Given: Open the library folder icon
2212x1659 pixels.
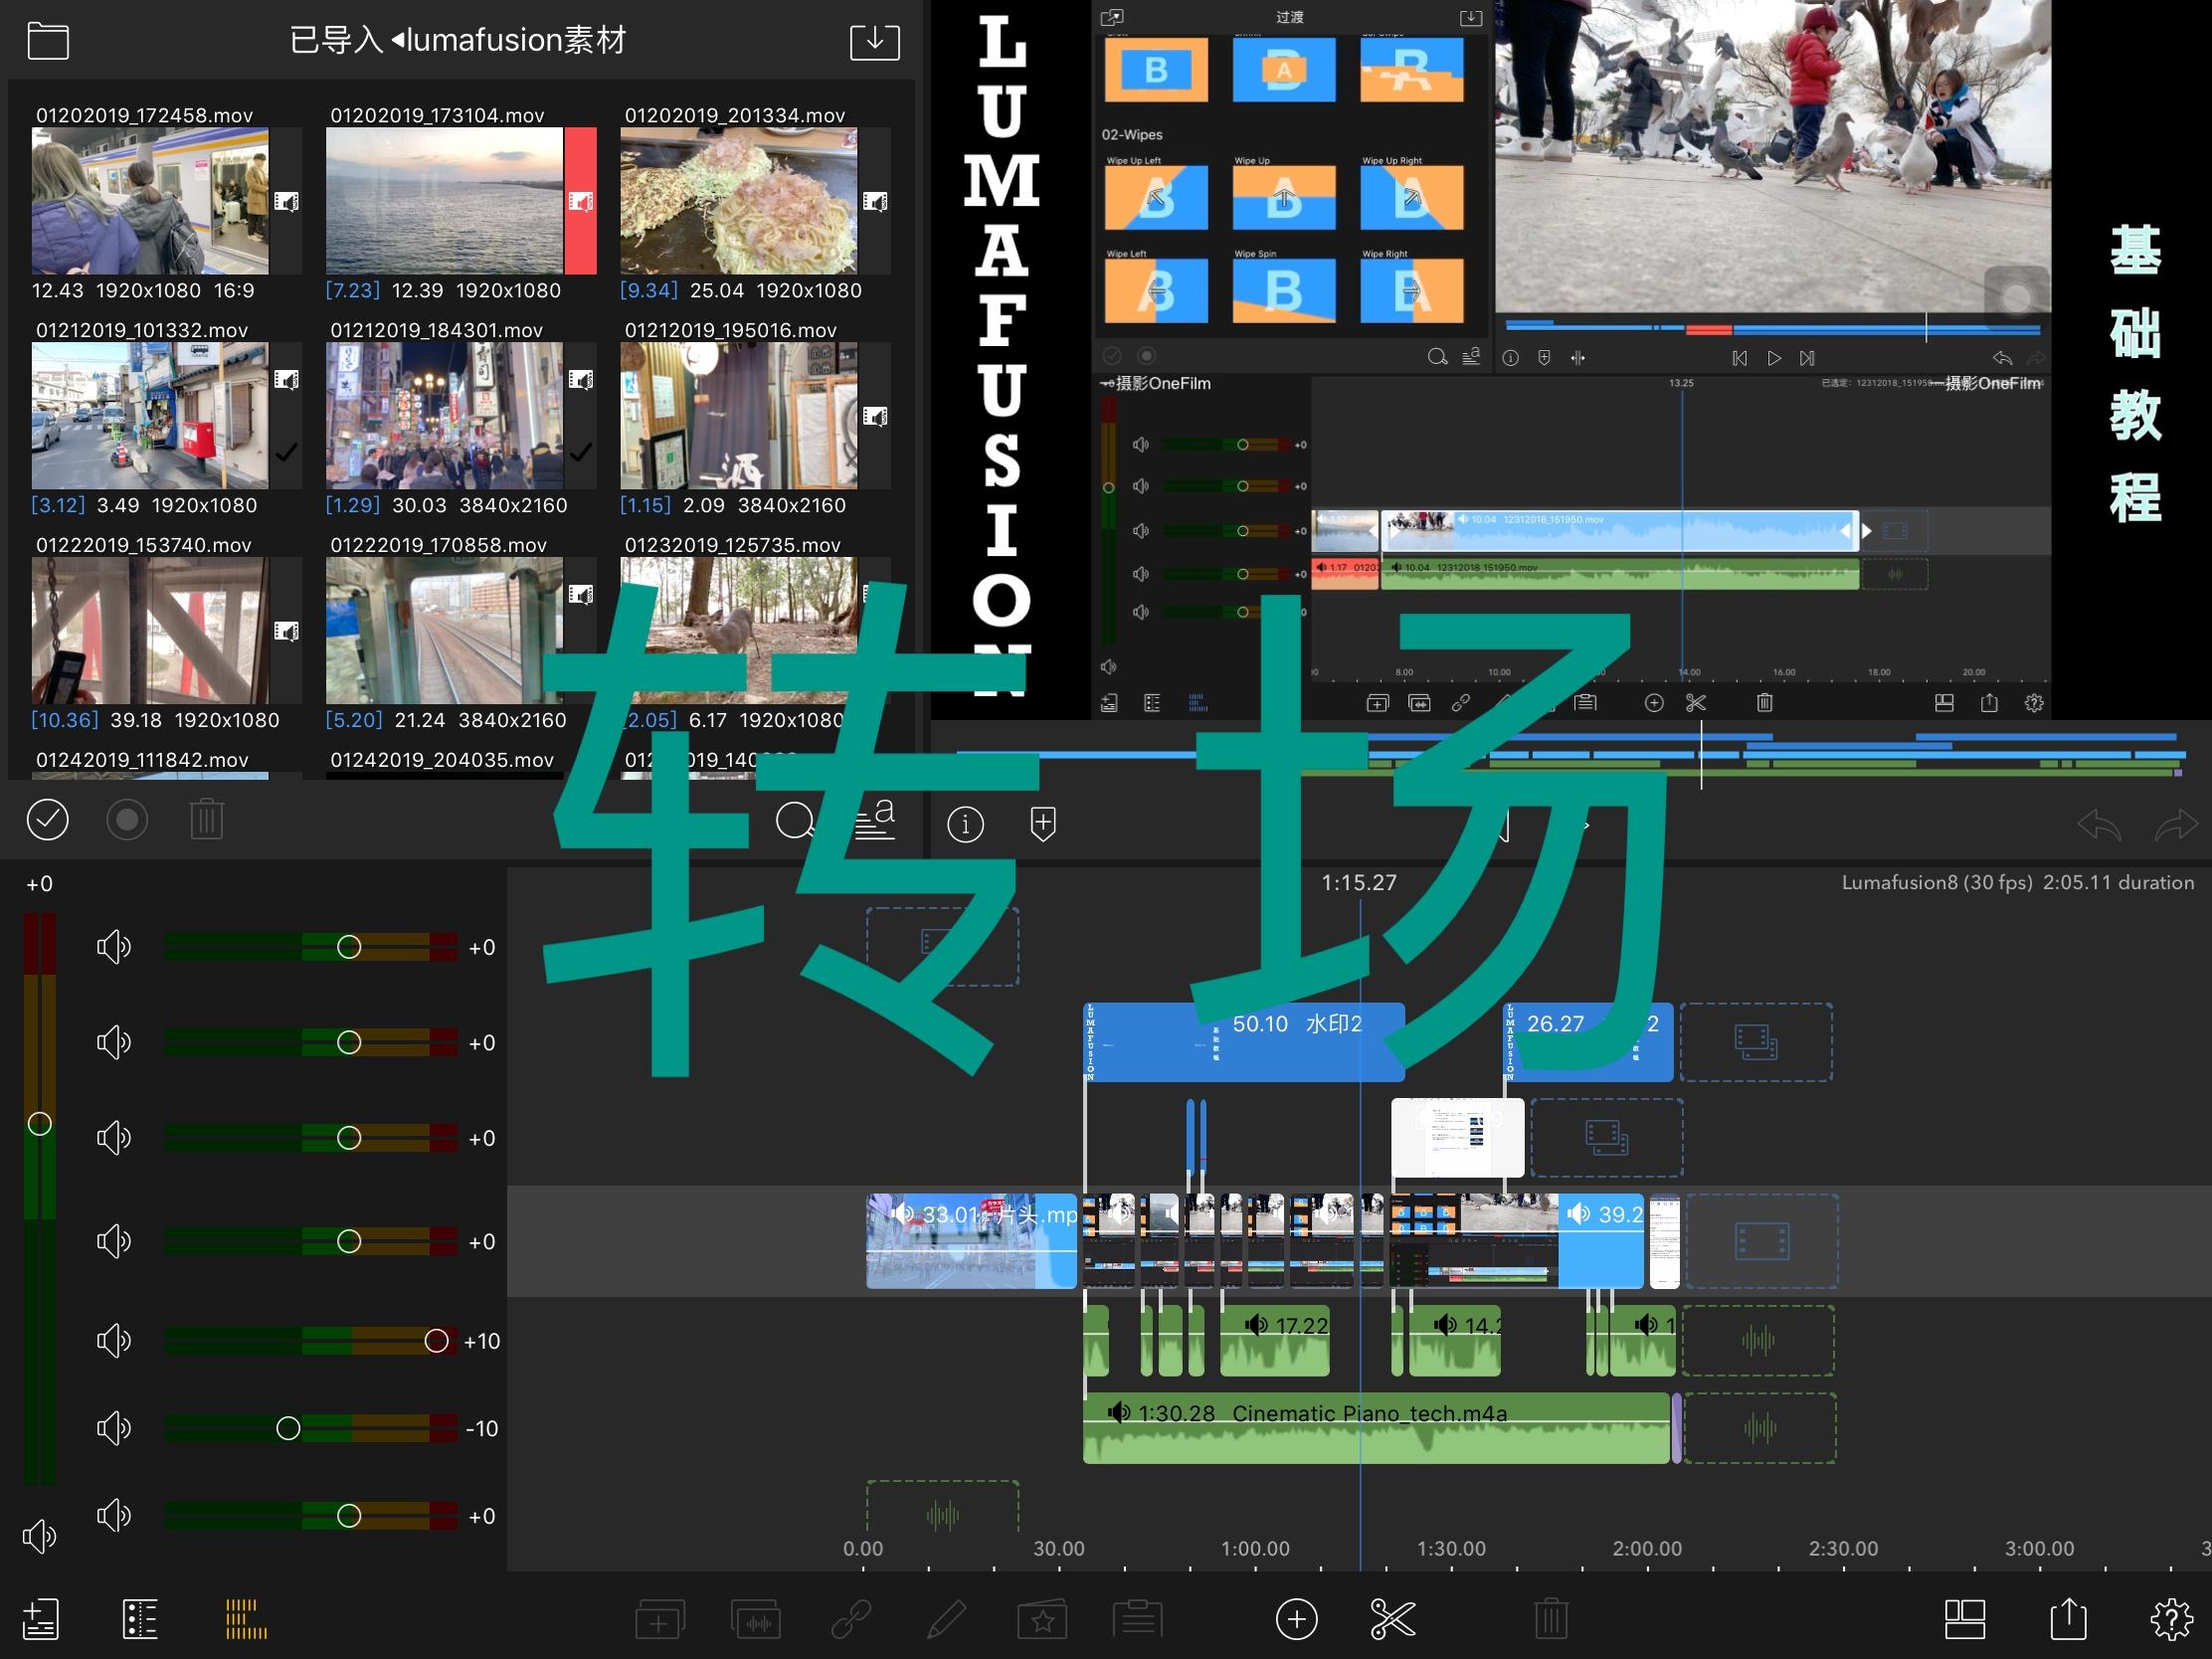Looking at the screenshot, I should pos(48,41).
